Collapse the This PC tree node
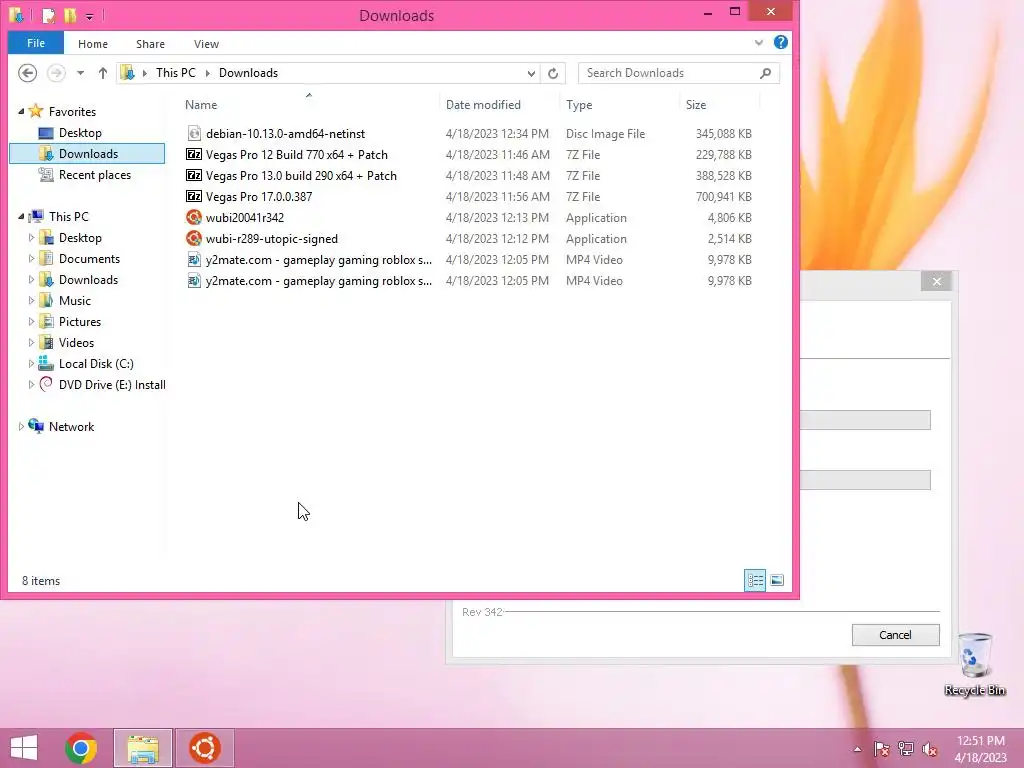The height and width of the screenshot is (768, 1024). pos(21,216)
